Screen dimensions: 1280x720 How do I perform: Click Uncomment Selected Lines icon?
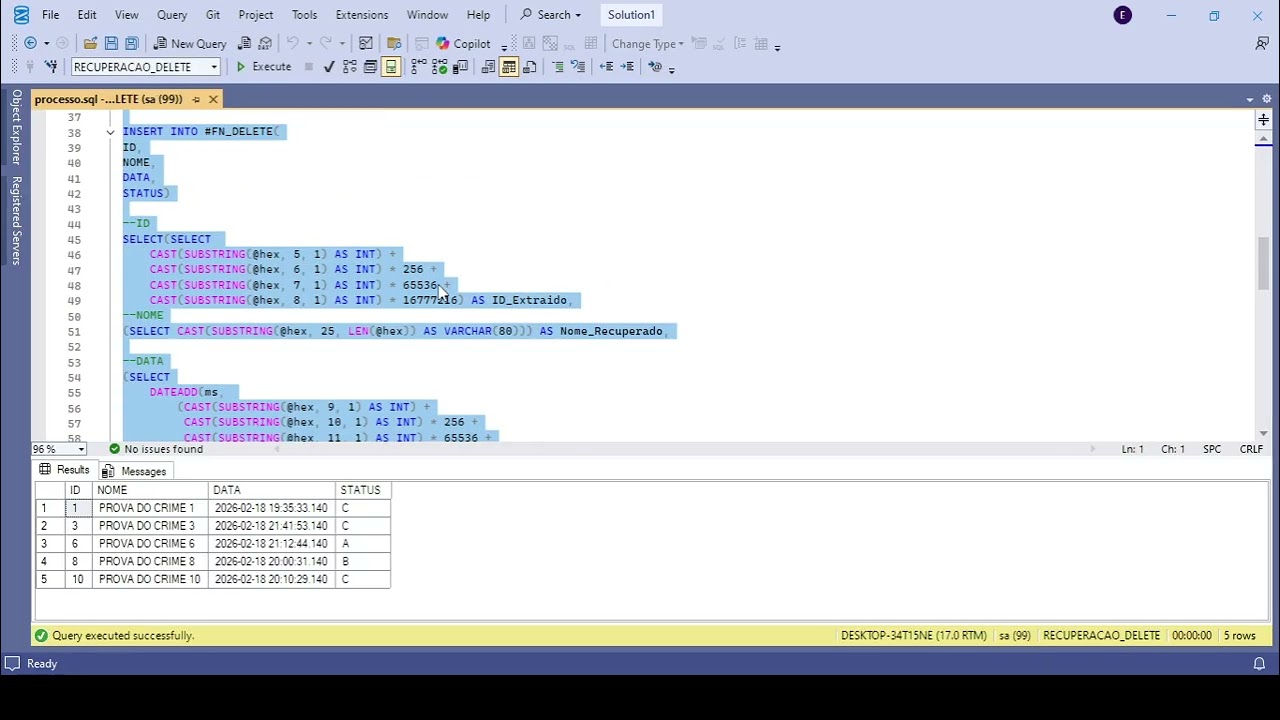pos(578,67)
